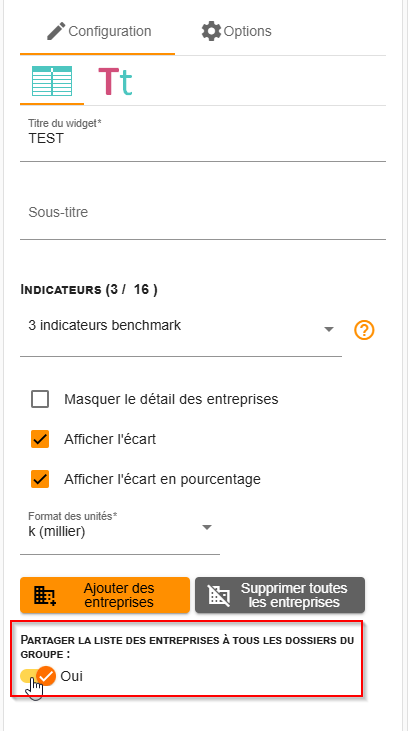This screenshot has width=408, height=731.
Task: Select the Configuration tab
Action: (x=99, y=31)
